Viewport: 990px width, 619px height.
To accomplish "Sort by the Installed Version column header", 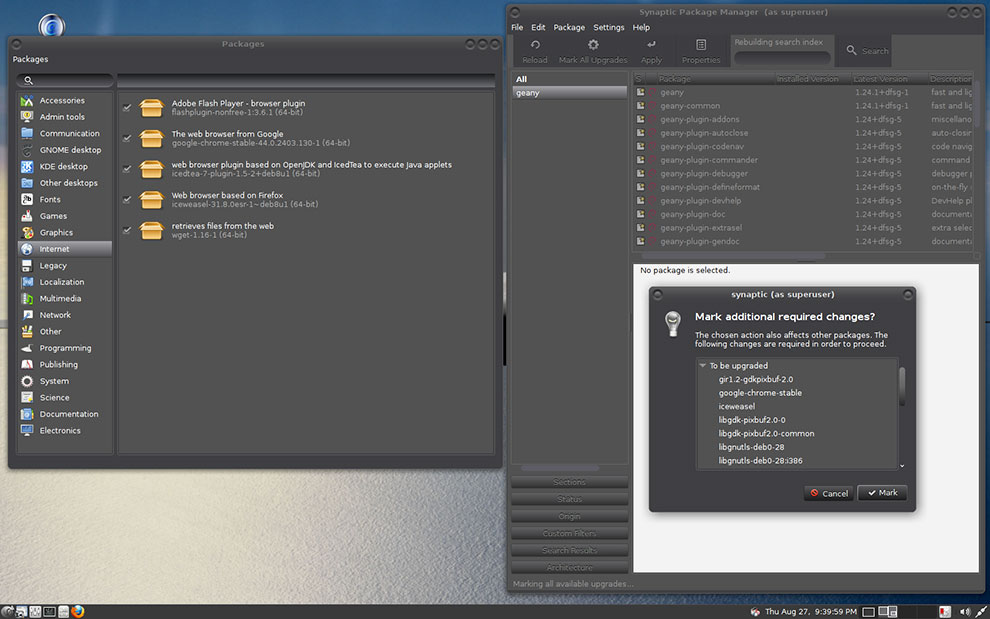I will click(x=813, y=79).
